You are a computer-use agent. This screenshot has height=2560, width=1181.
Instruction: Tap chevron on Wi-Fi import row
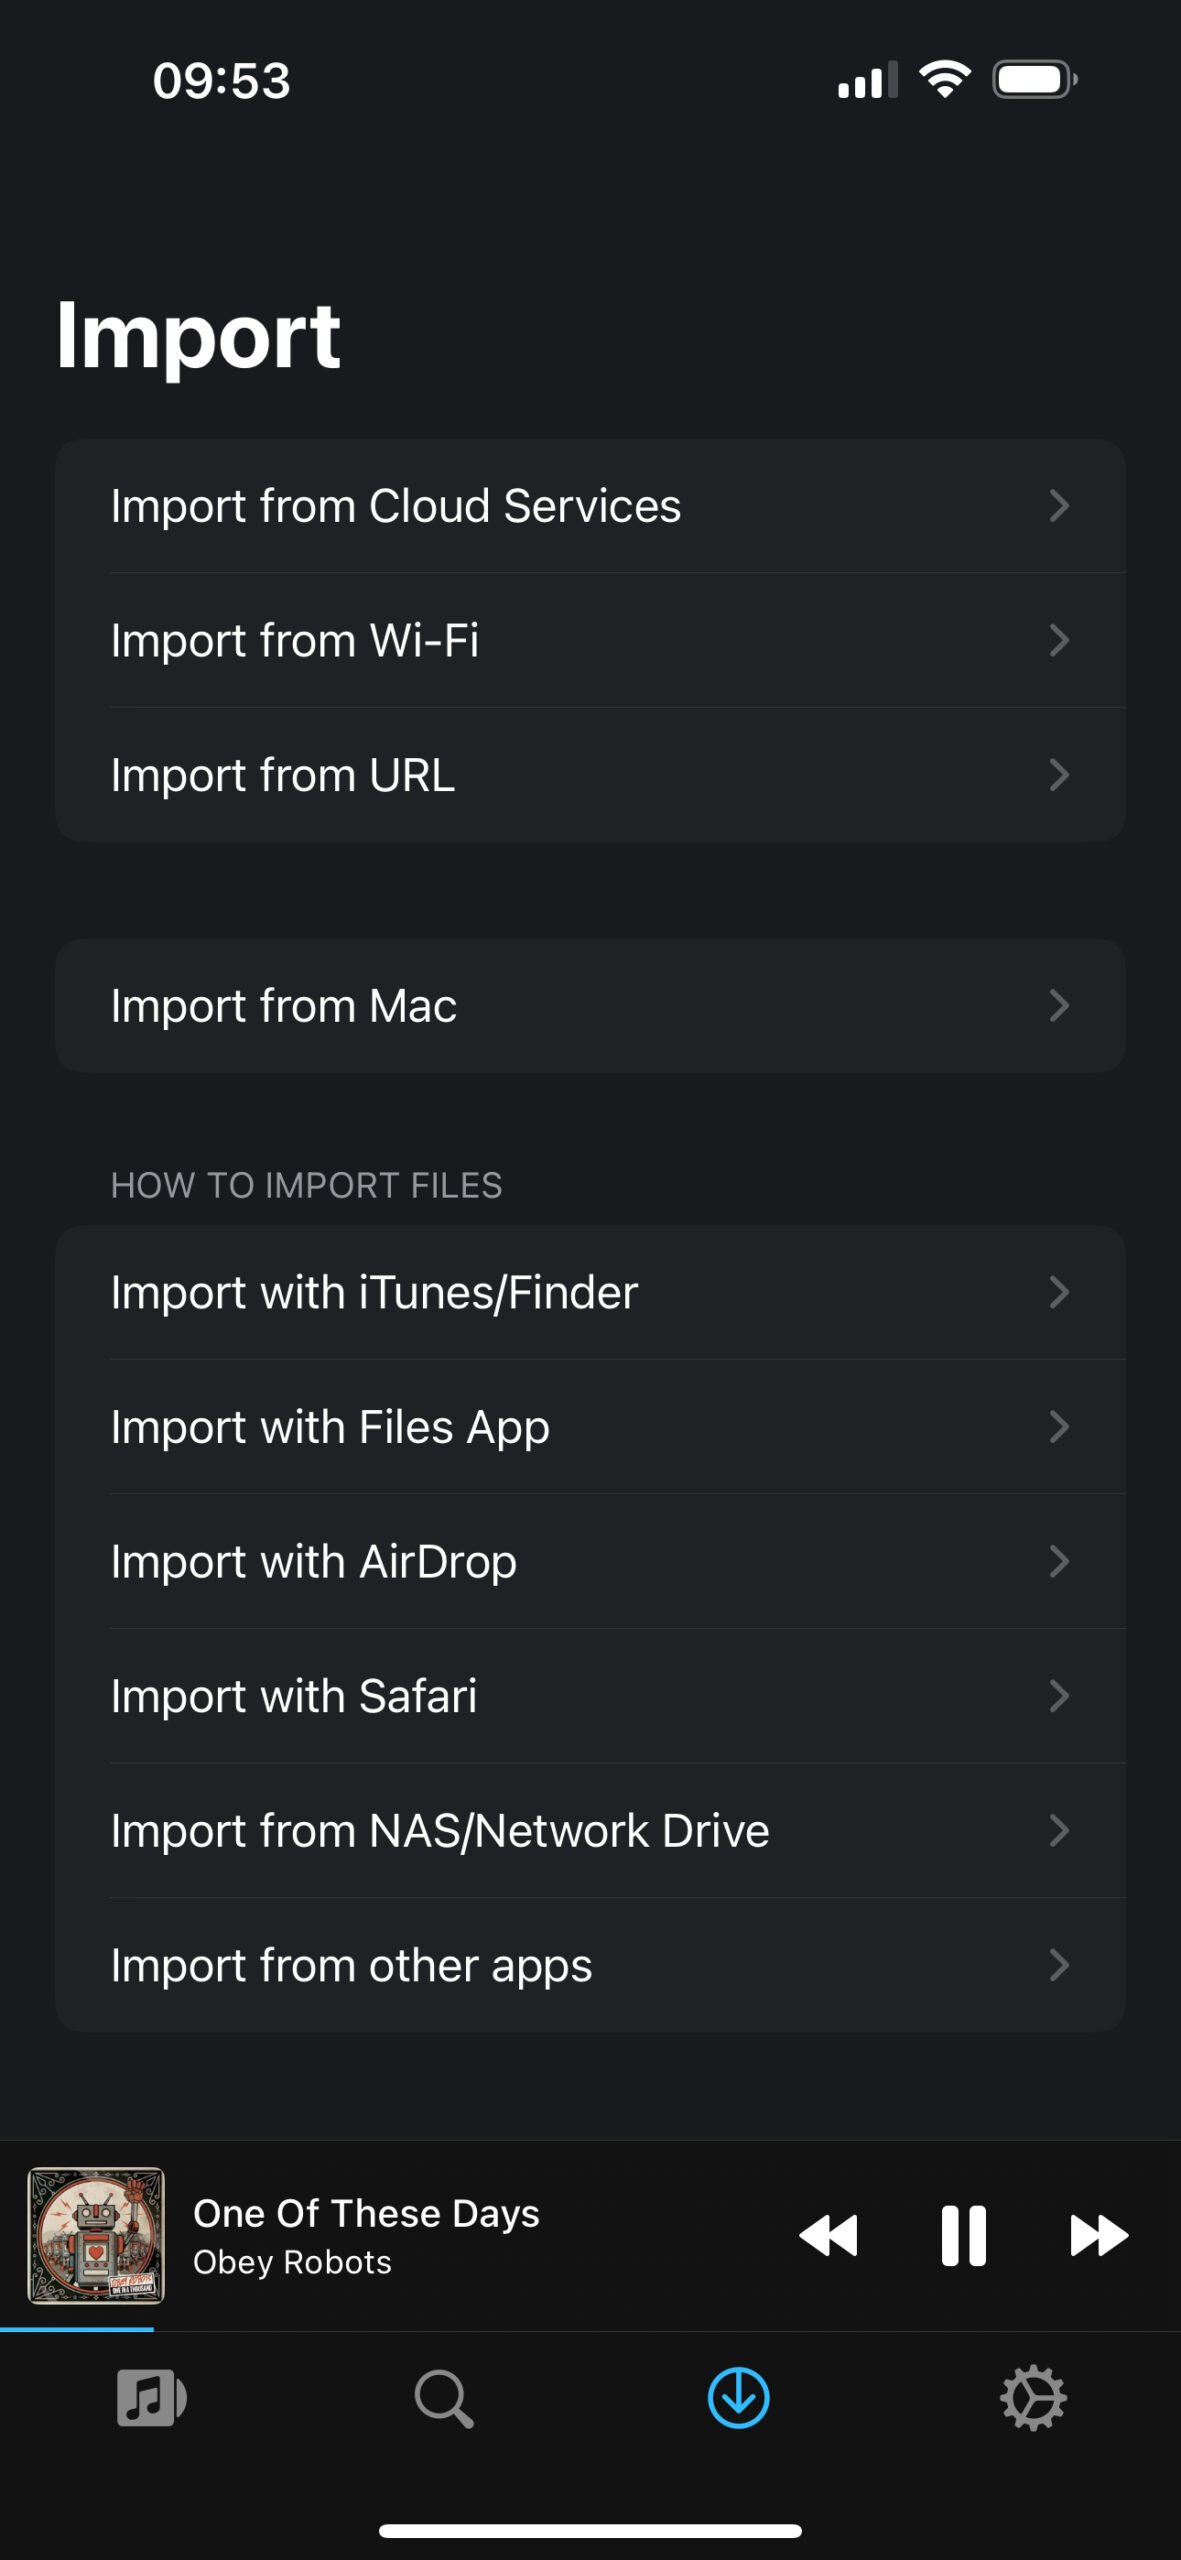(1059, 640)
